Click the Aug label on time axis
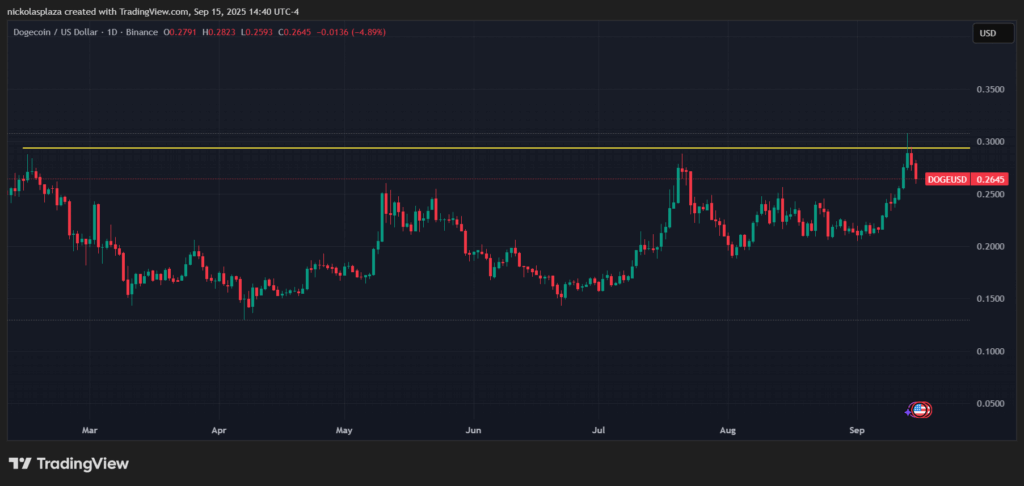1024x486 pixels. click(x=728, y=430)
